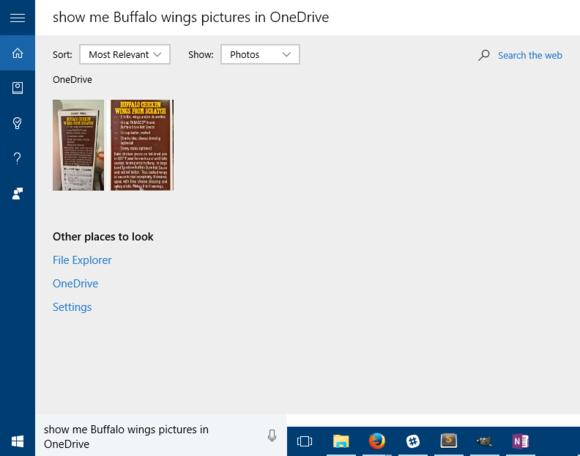Click the Windows Start button

[x=17, y=441]
